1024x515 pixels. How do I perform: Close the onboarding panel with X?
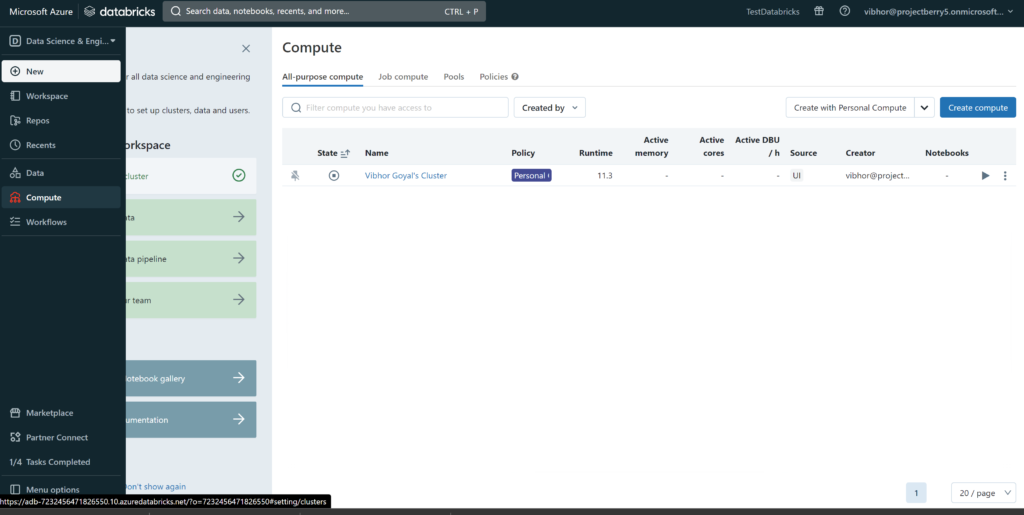click(246, 48)
